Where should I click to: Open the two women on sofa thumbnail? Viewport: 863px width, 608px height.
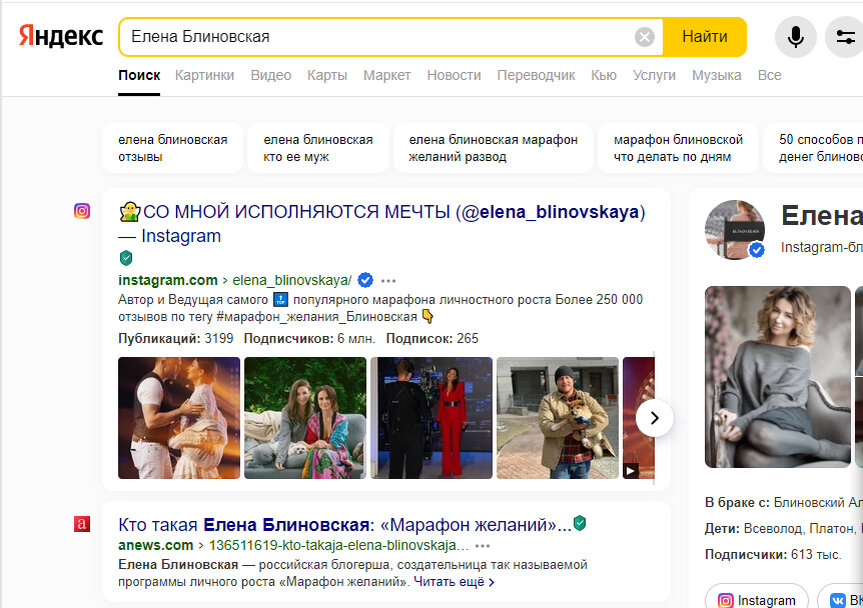coord(305,418)
